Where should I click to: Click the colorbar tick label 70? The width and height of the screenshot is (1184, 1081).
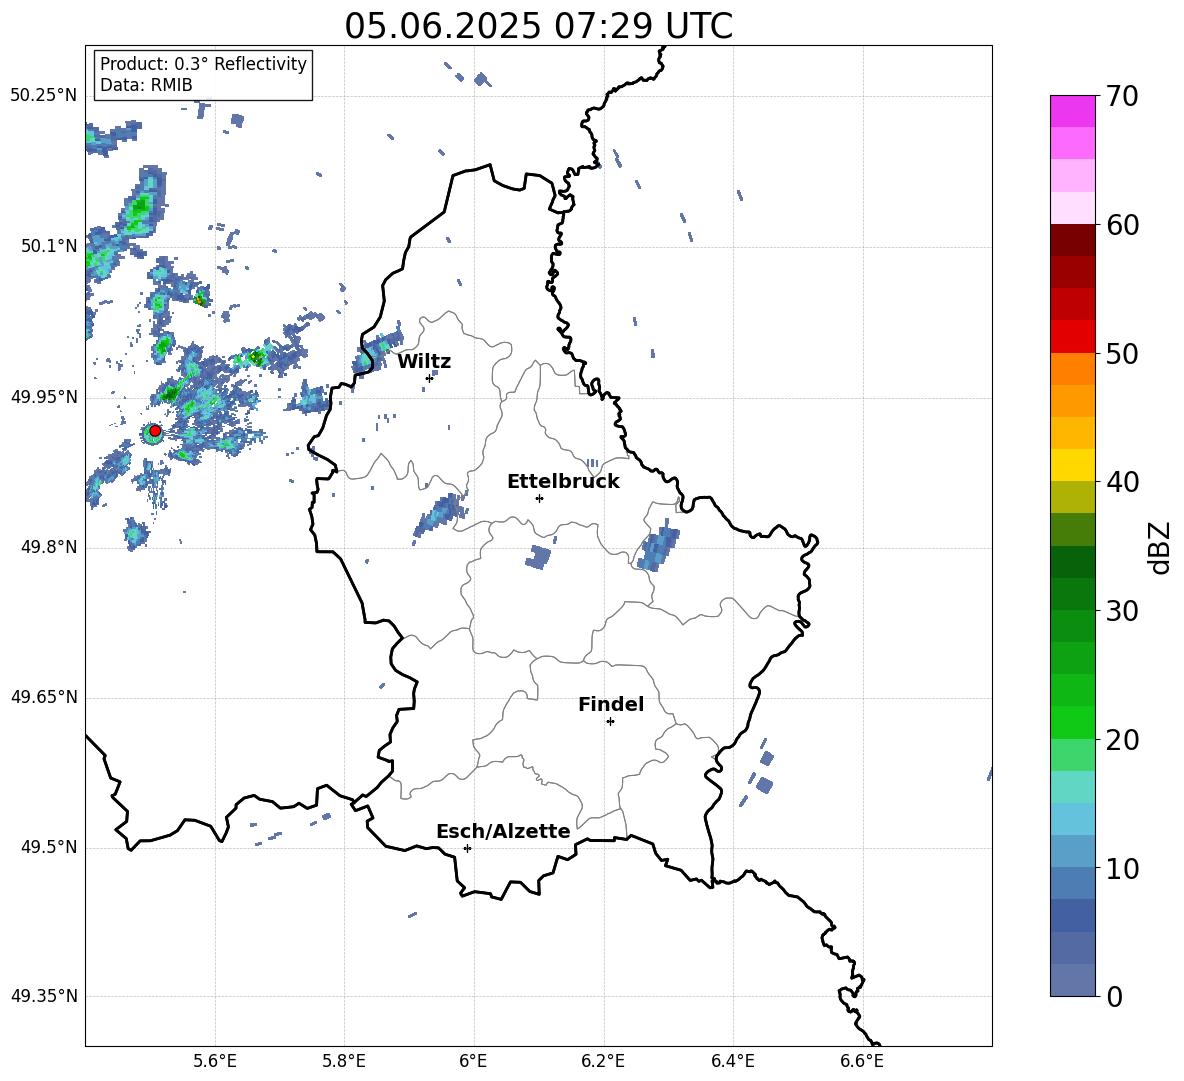click(1122, 96)
